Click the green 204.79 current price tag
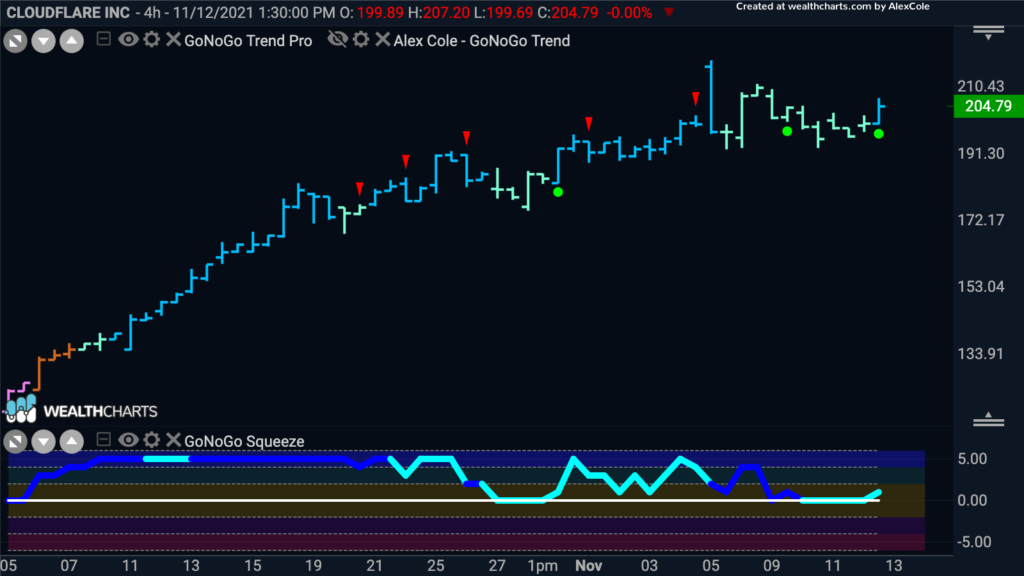Viewport: 1024px width, 576px height. [989, 106]
